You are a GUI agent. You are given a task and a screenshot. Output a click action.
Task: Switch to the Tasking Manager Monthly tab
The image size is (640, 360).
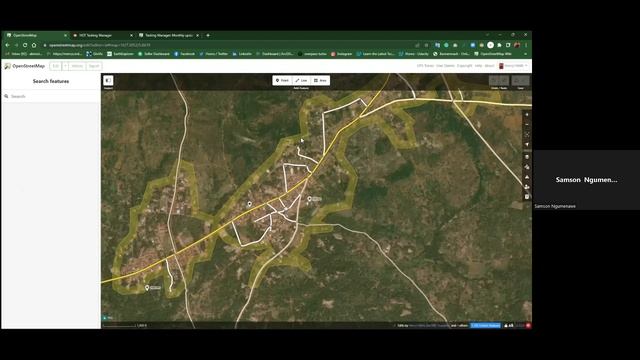pos(169,36)
